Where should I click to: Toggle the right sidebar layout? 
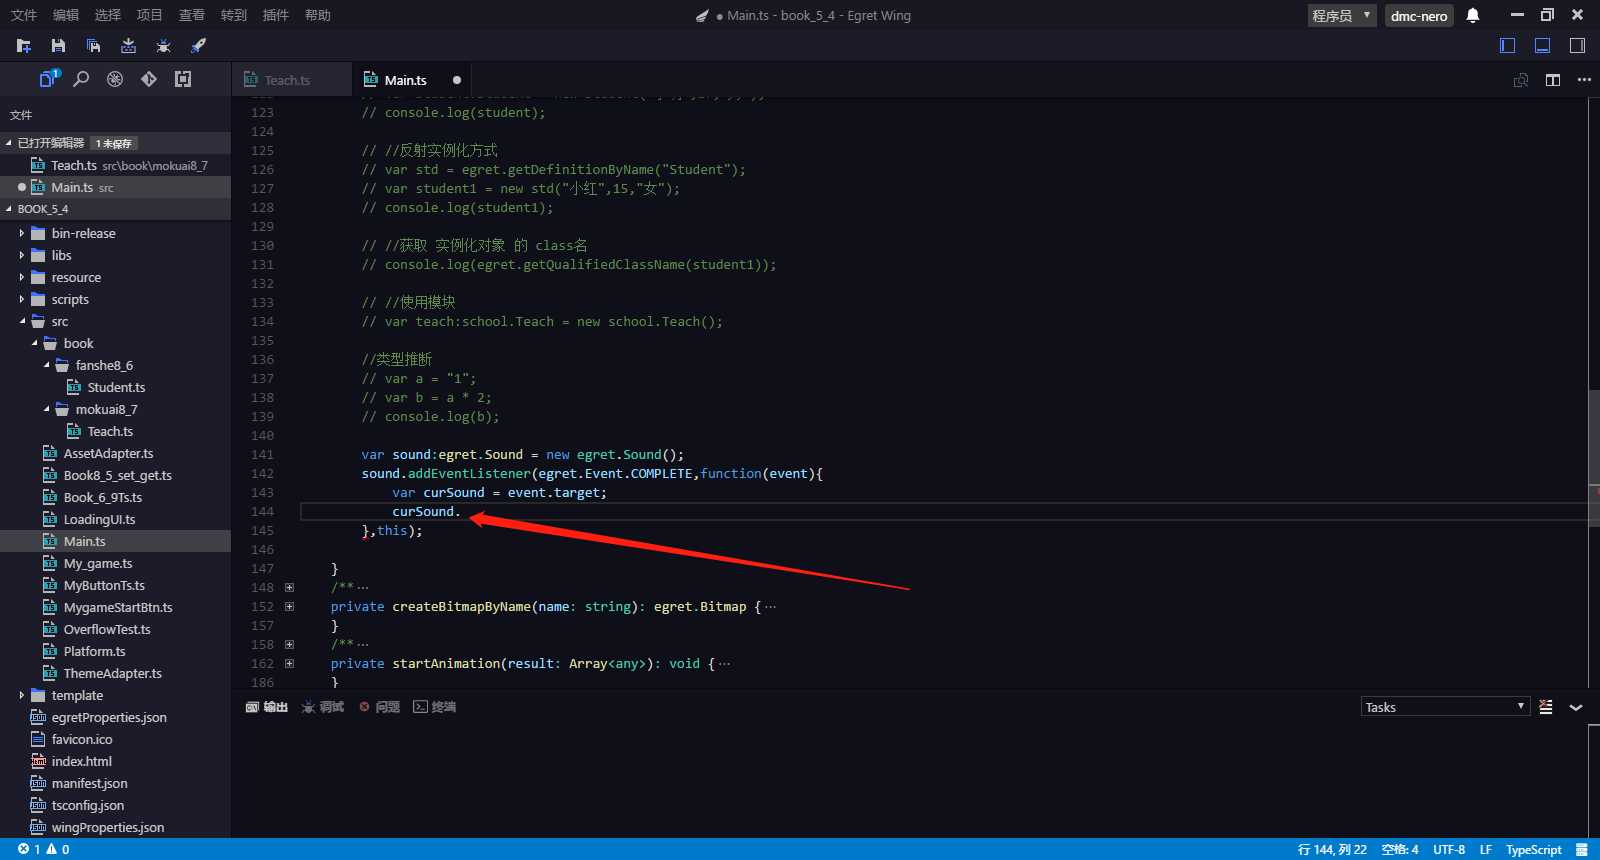pos(1577,45)
